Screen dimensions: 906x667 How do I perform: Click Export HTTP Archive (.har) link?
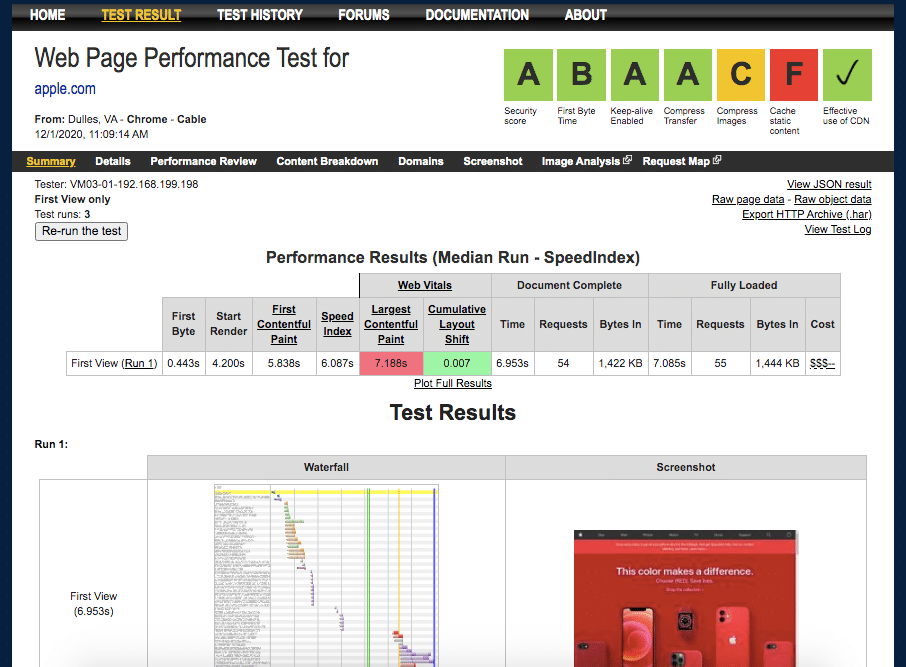click(x=807, y=214)
